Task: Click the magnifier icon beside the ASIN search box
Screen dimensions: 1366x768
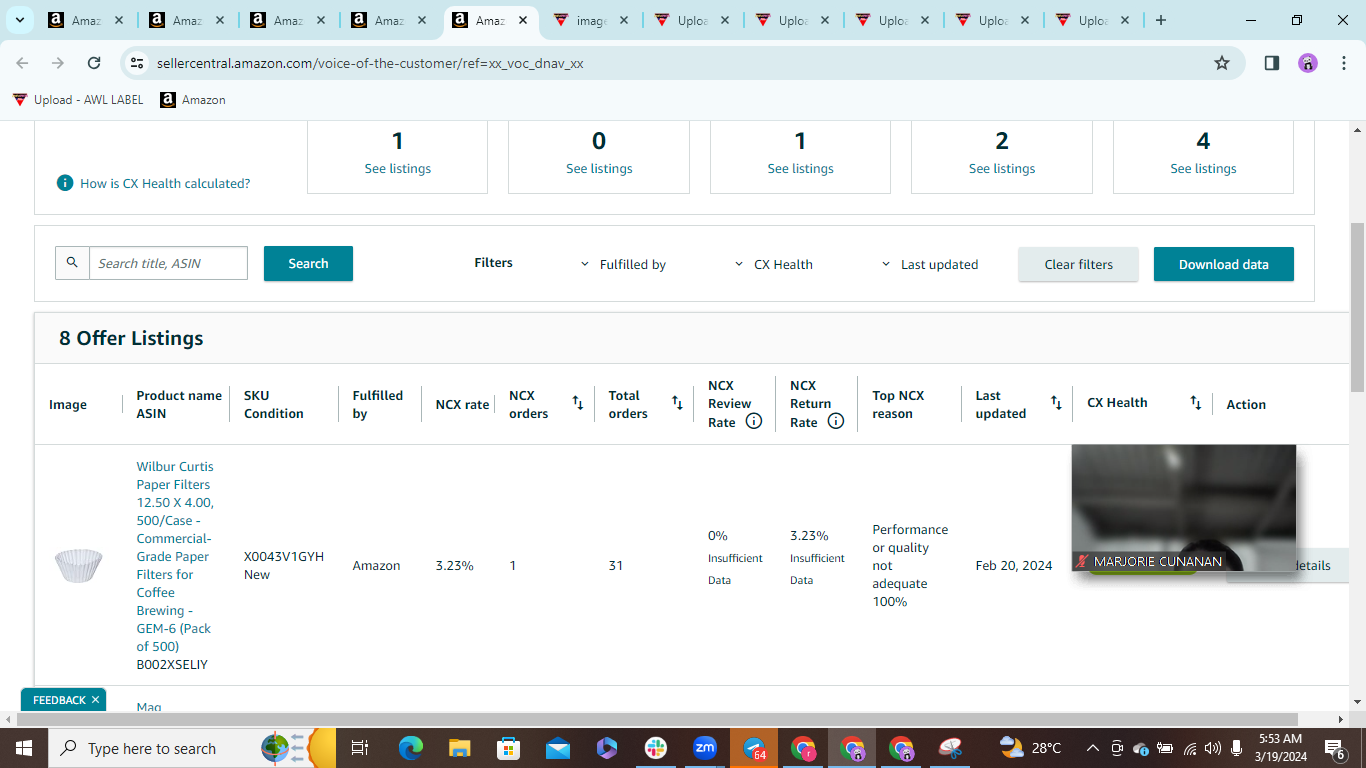Action: point(72,263)
